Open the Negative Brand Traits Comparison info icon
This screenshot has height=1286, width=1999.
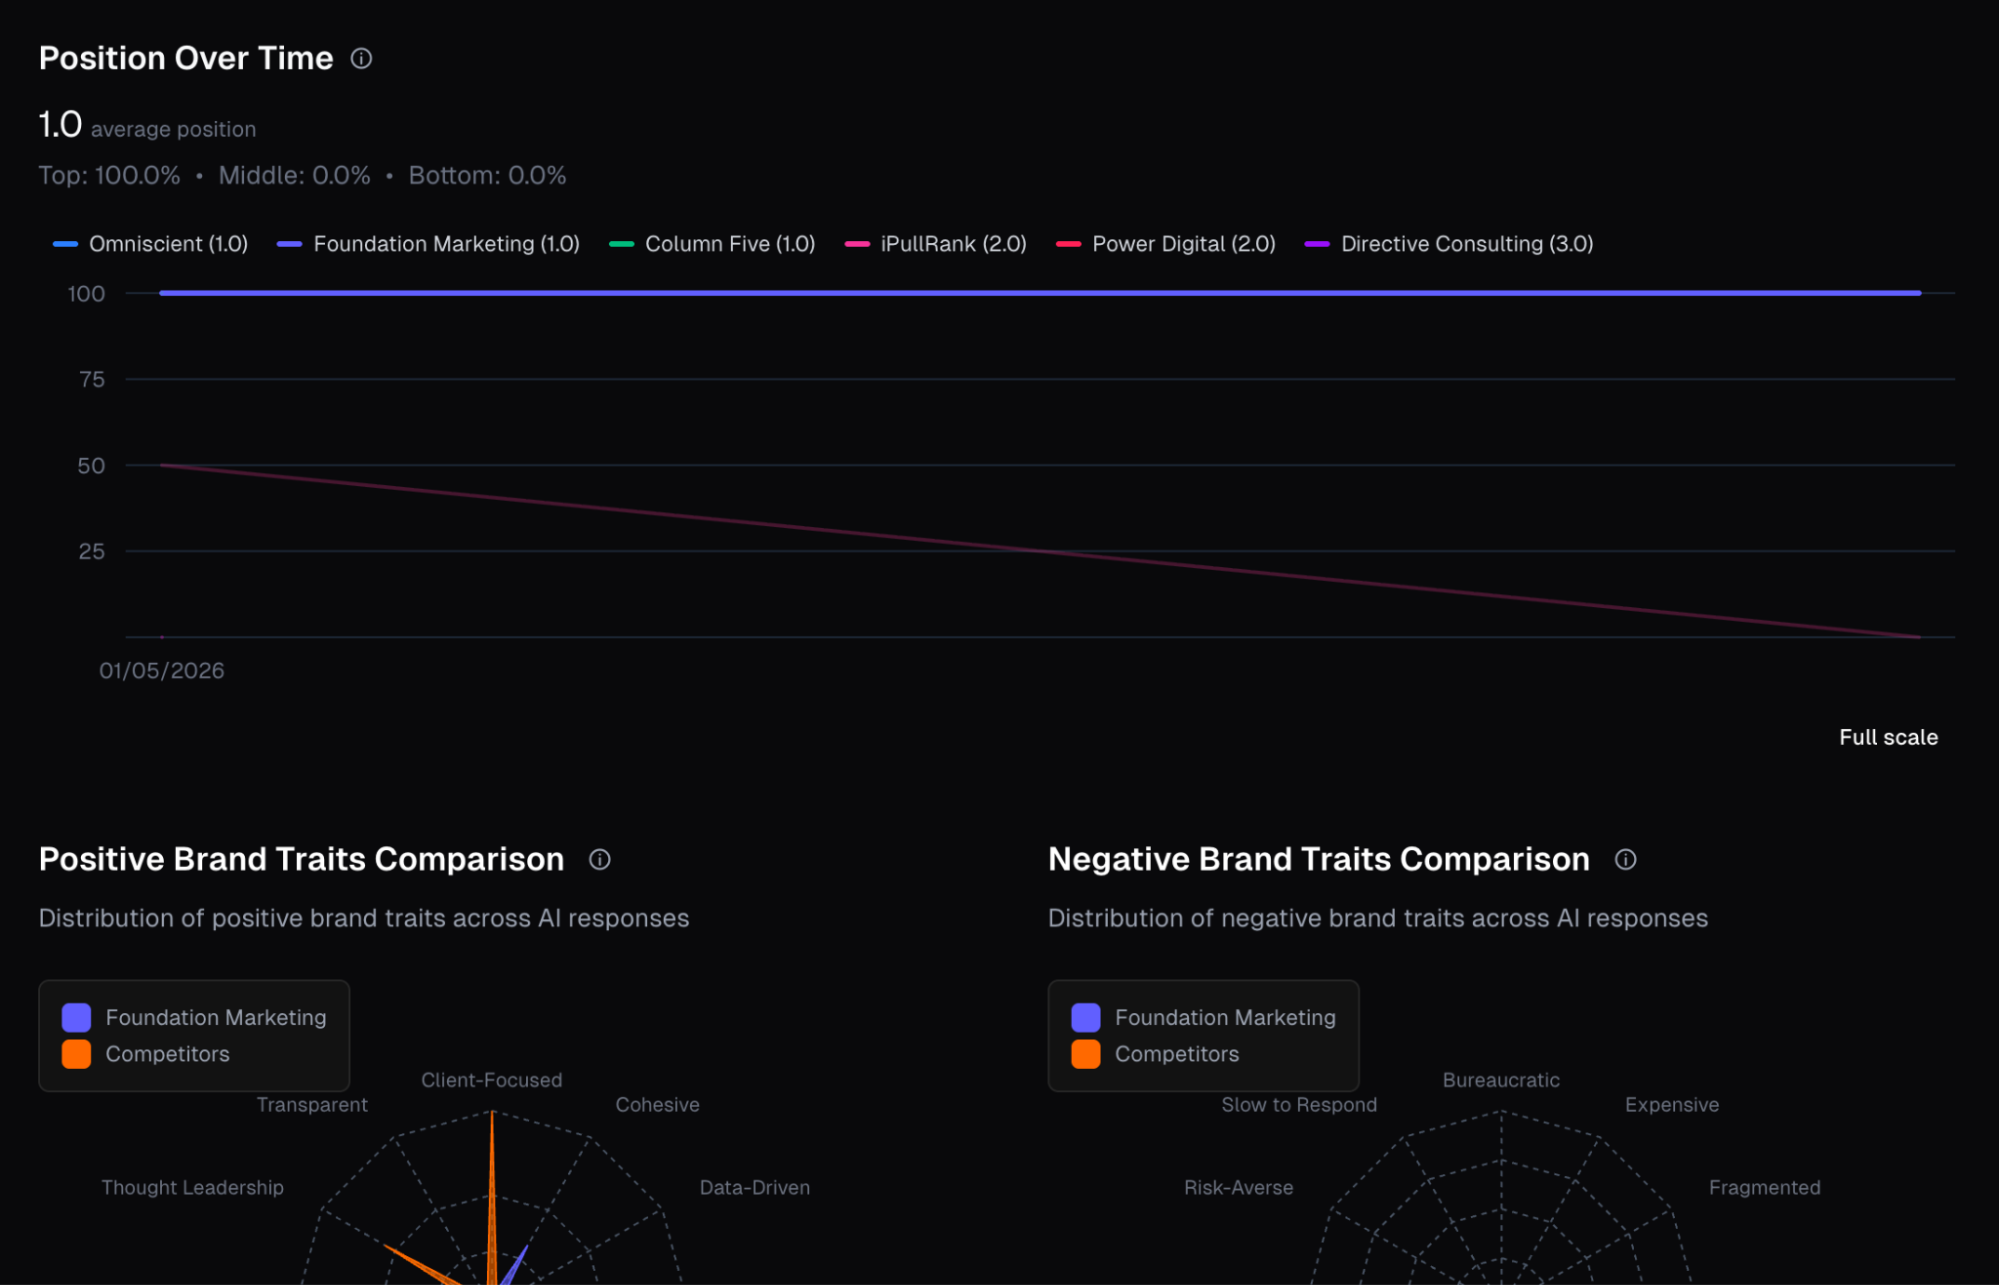point(1626,860)
